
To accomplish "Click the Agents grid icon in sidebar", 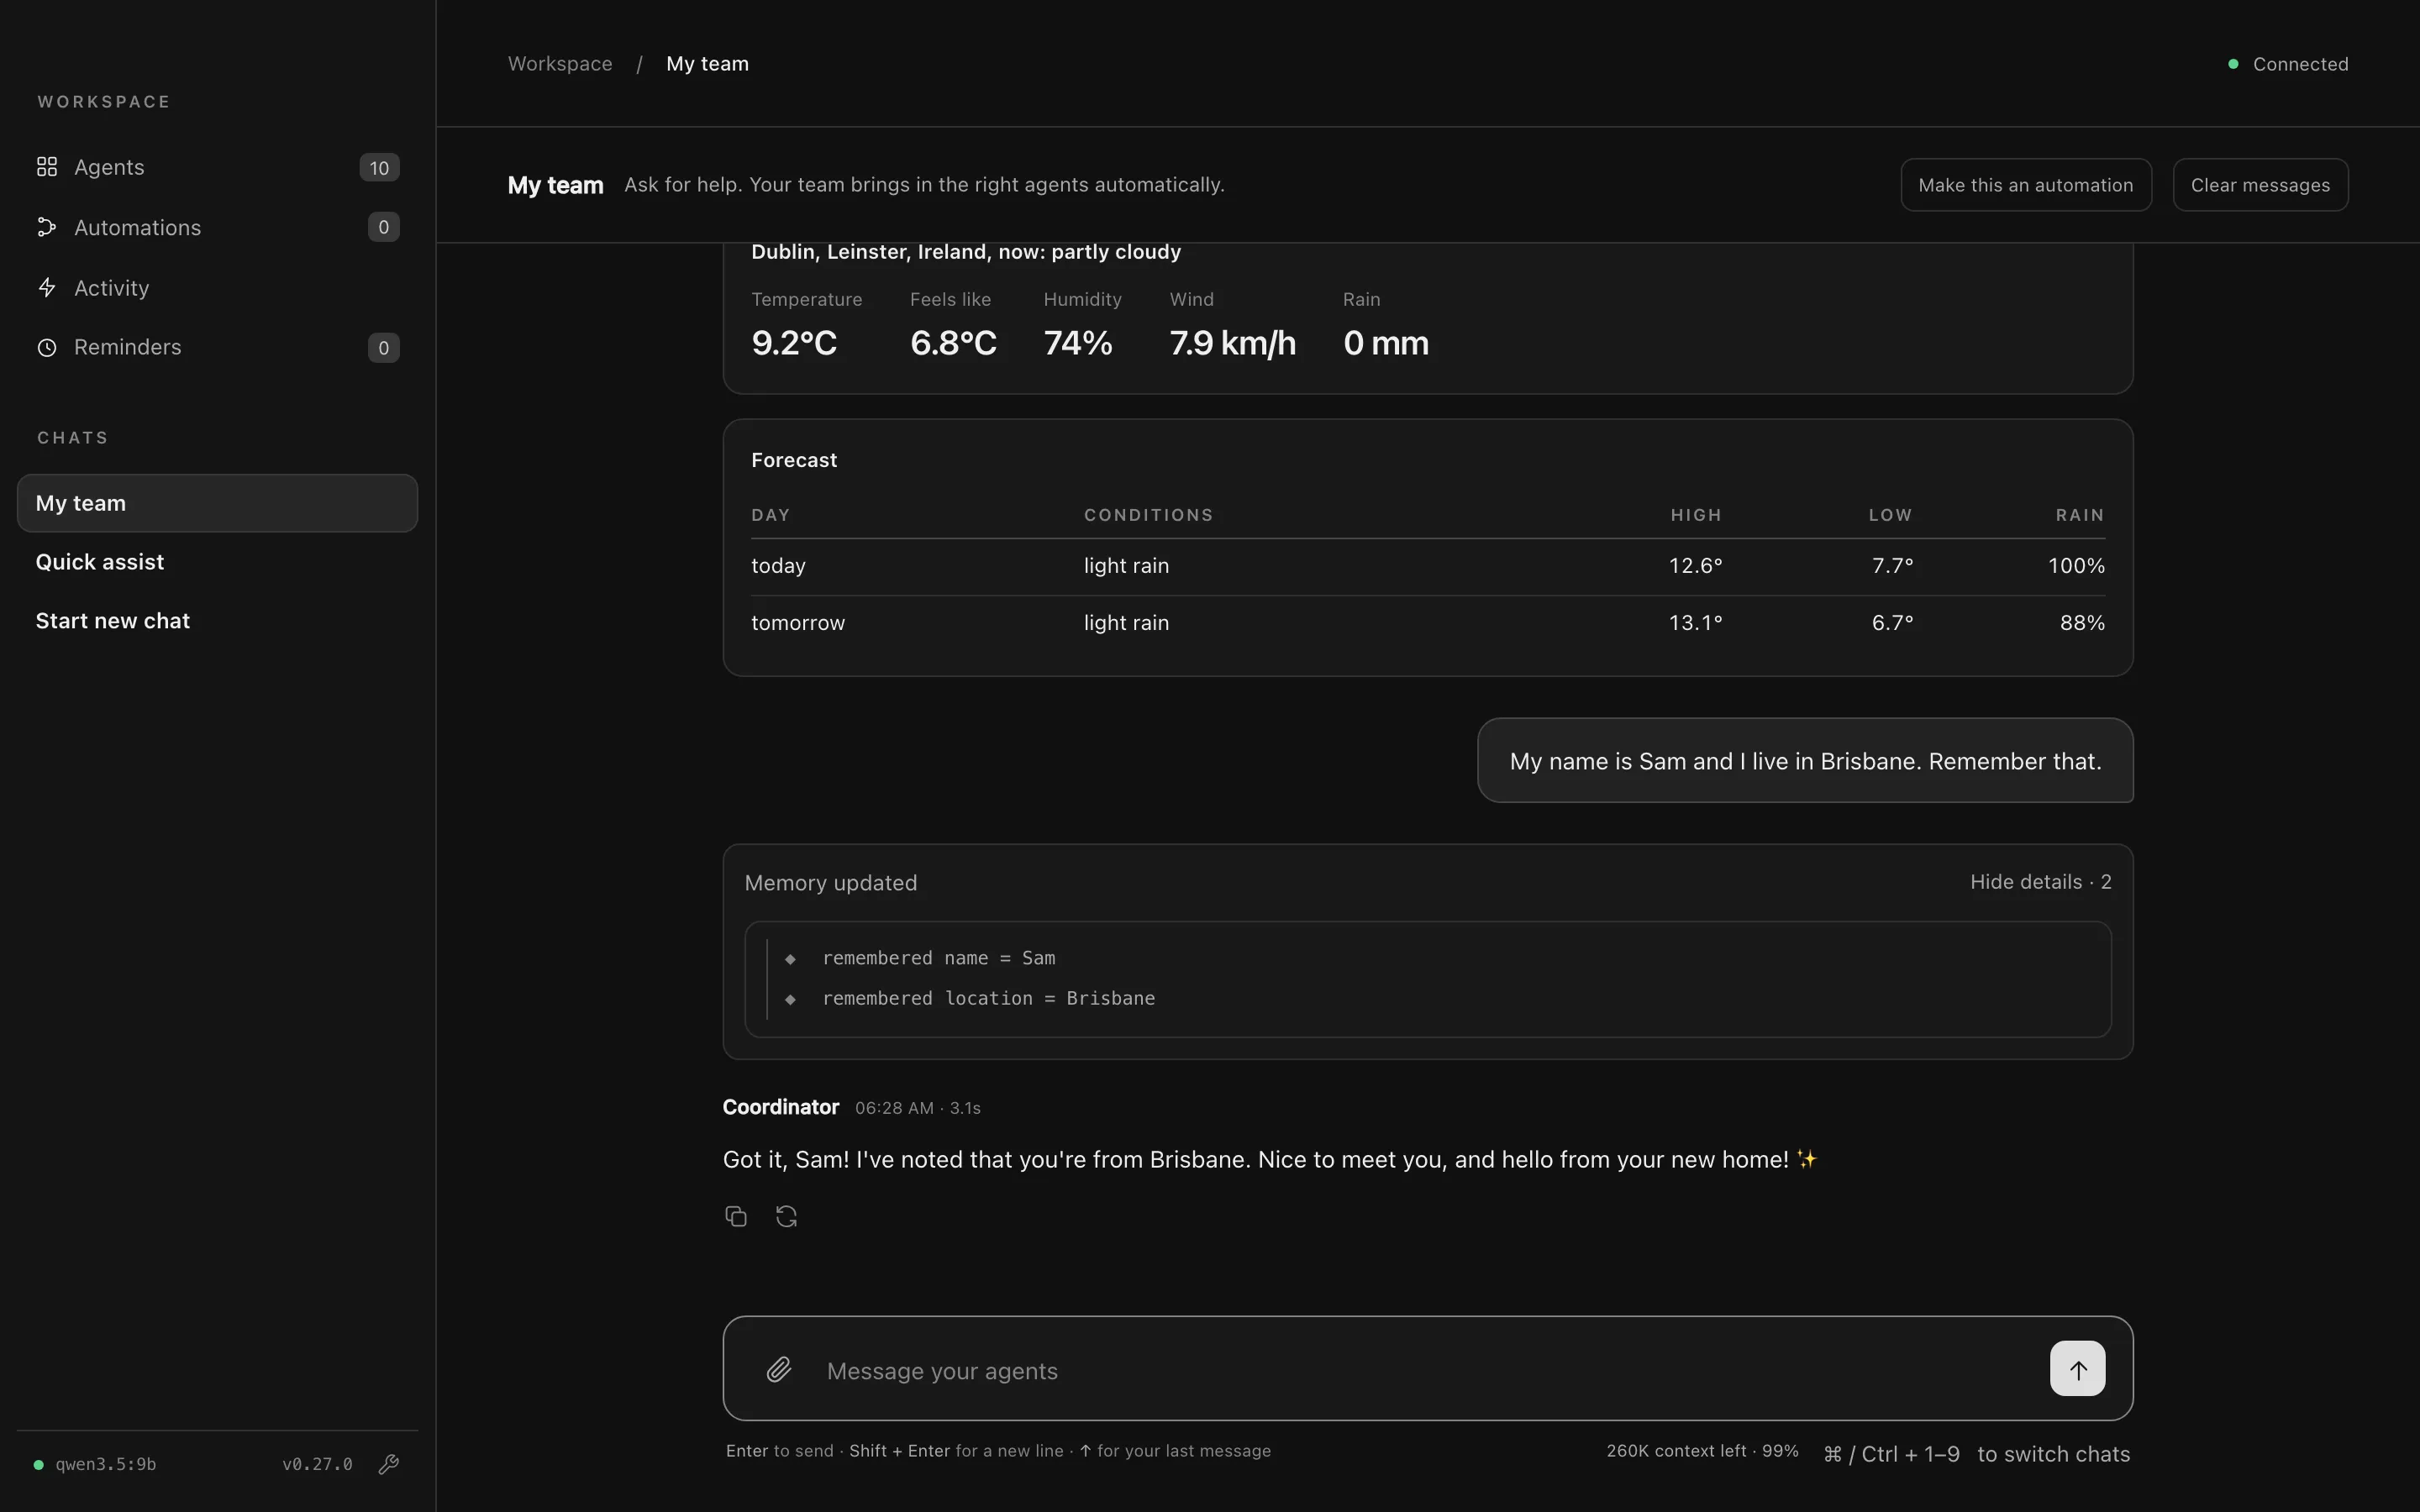I will (x=47, y=167).
